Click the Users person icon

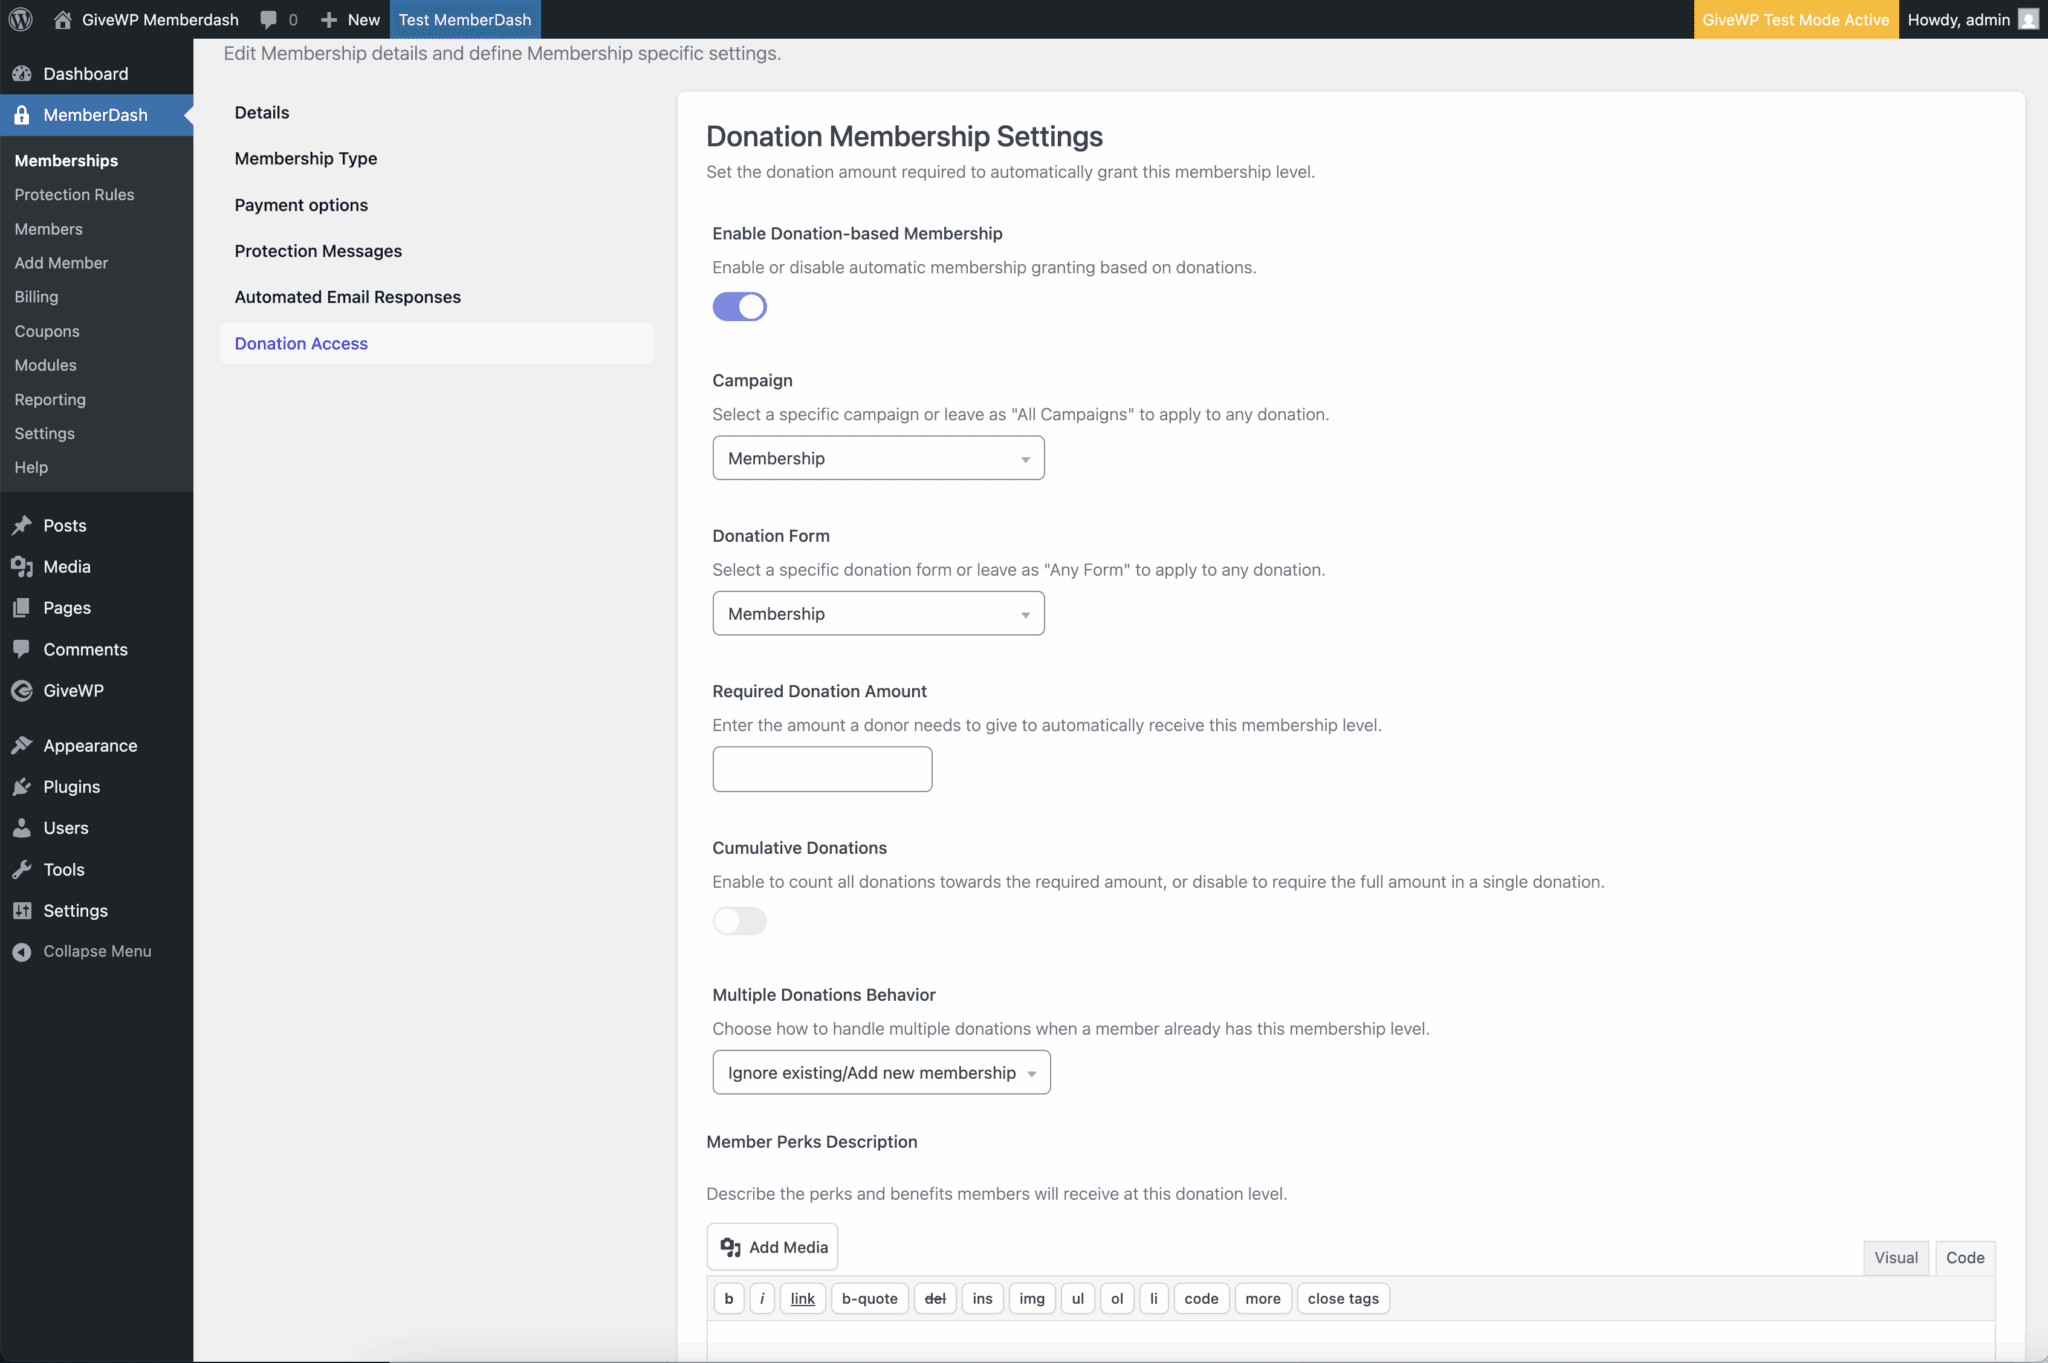22,827
